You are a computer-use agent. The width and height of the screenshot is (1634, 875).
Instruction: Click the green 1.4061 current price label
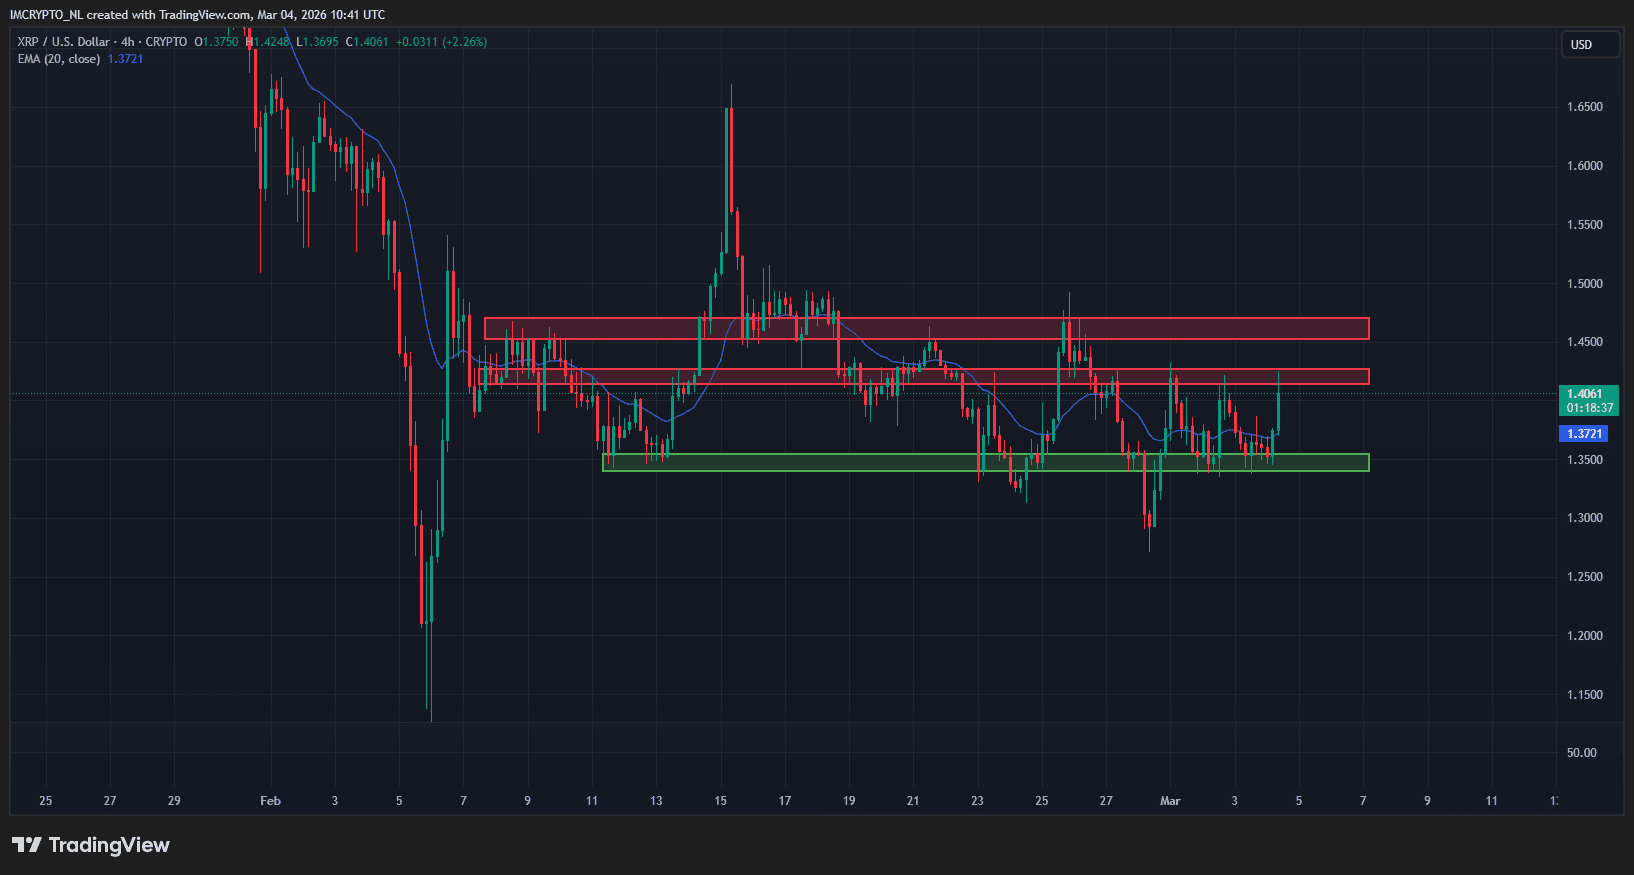point(1588,394)
